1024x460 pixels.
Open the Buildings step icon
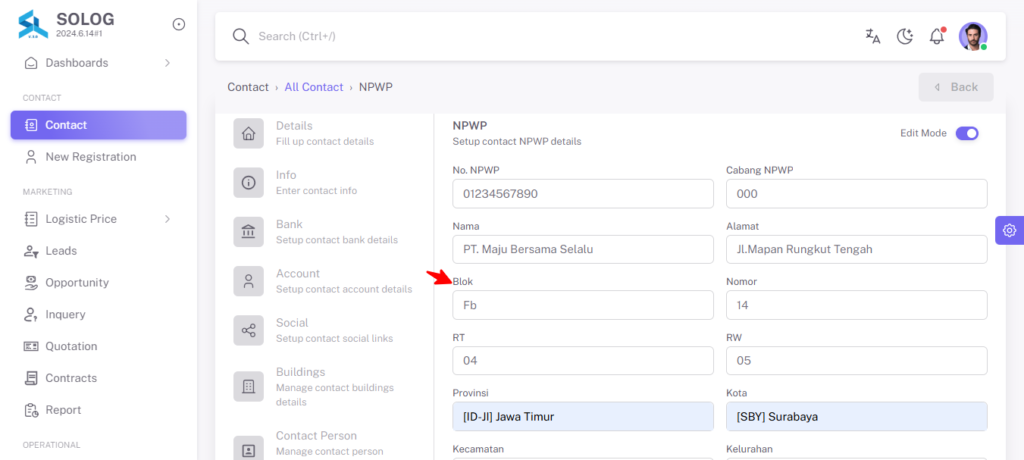pos(249,386)
